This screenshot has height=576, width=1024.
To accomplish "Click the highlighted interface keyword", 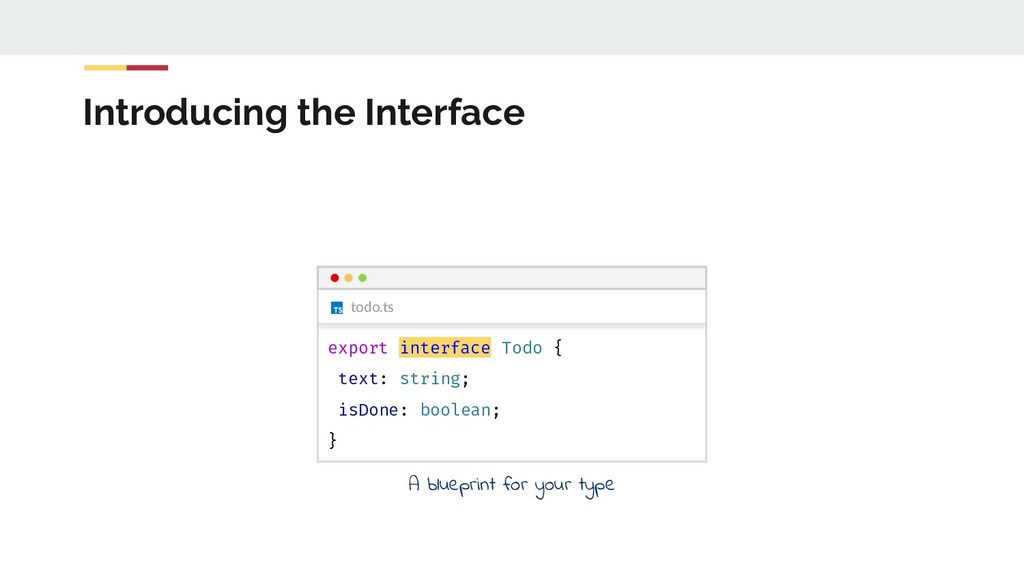I will (x=445, y=348).
